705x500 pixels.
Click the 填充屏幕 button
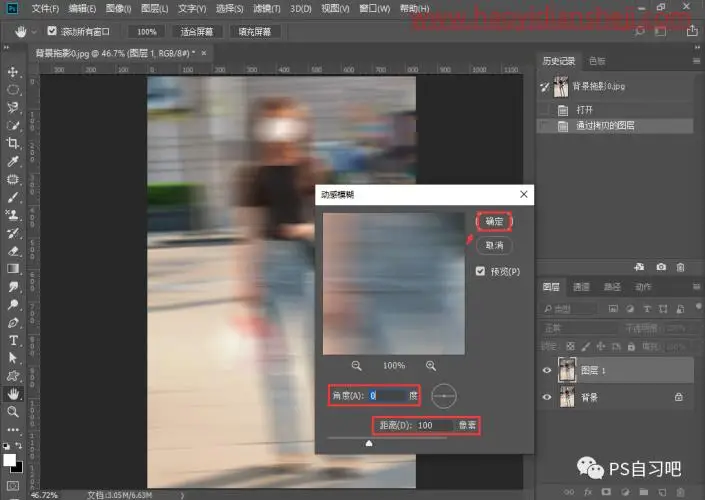coord(255,31)
